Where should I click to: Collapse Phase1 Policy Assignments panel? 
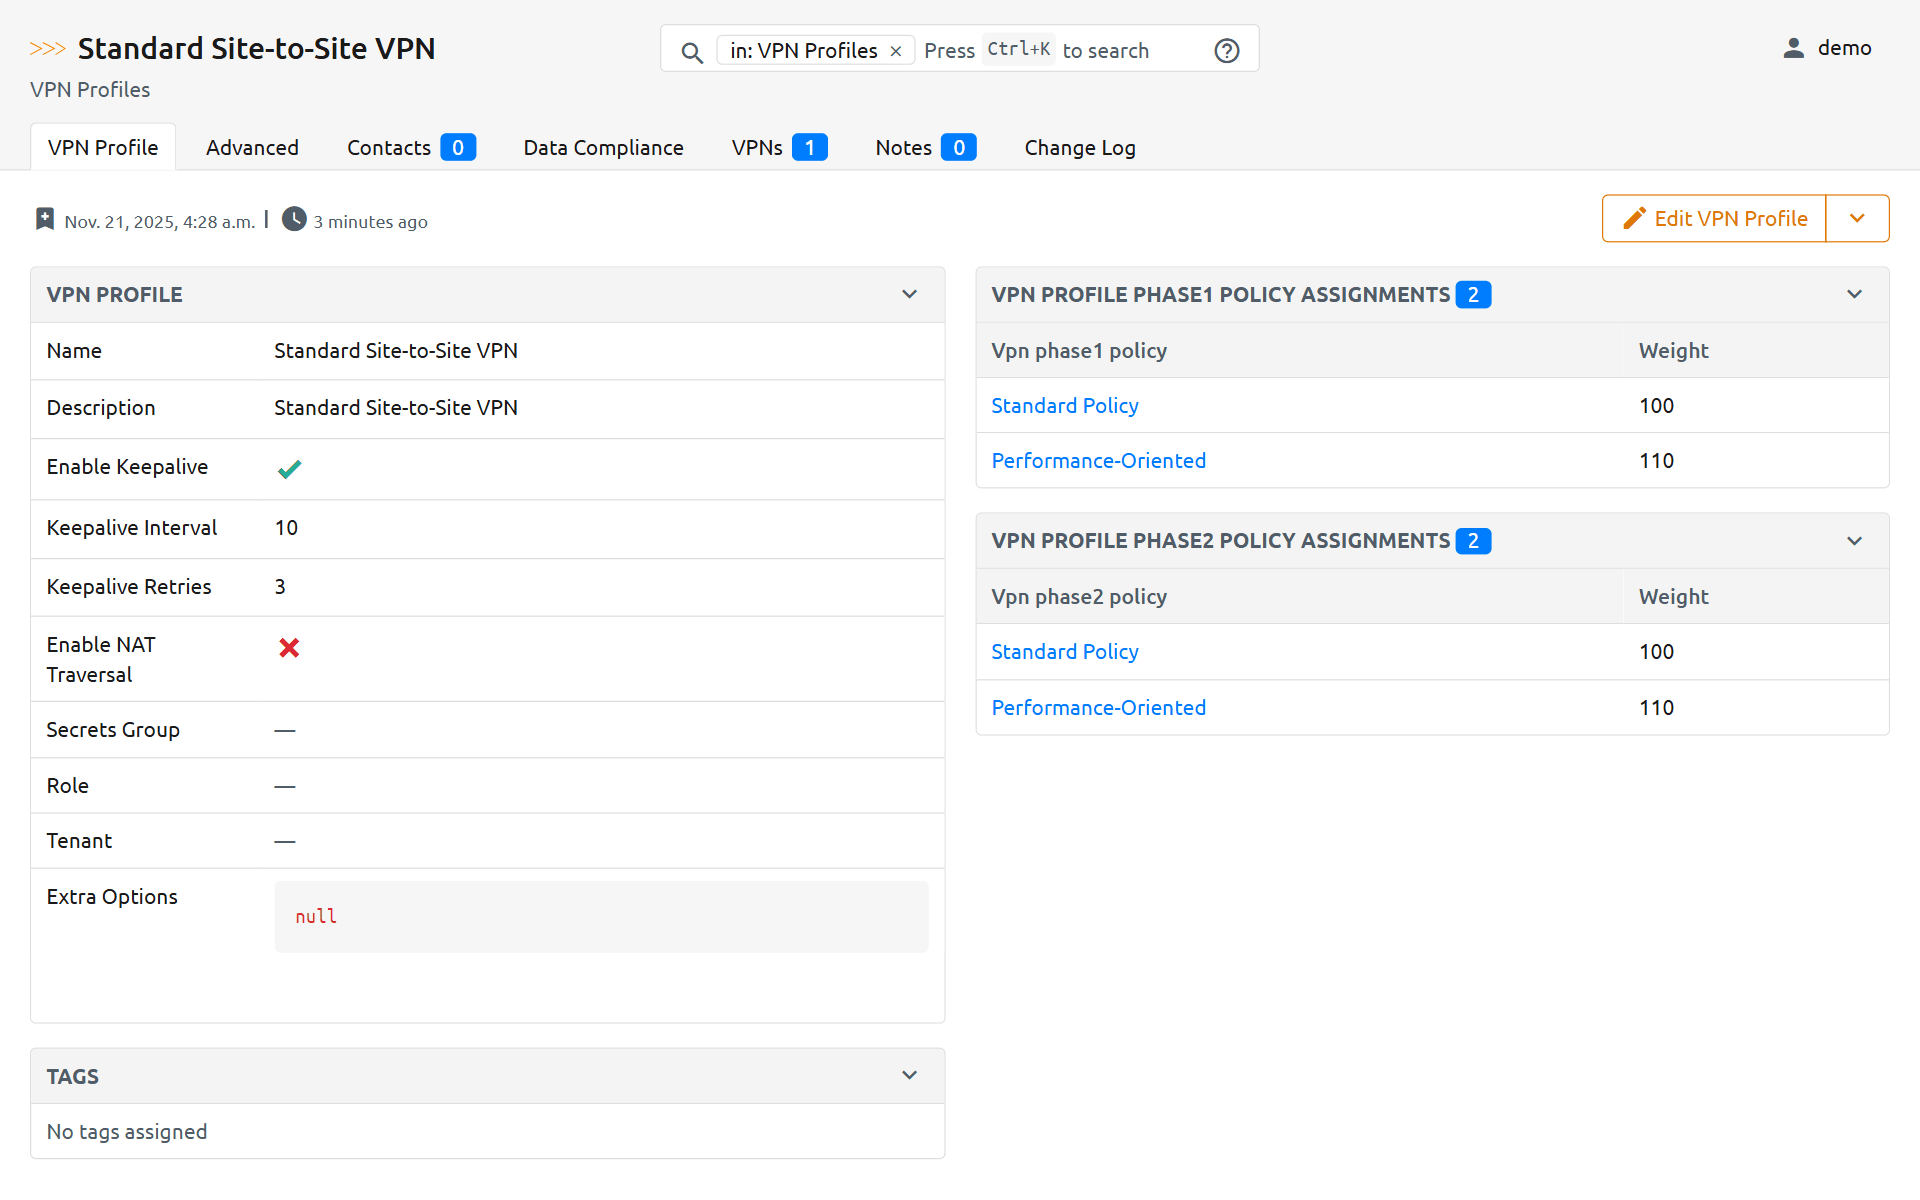click(1854, 294)
